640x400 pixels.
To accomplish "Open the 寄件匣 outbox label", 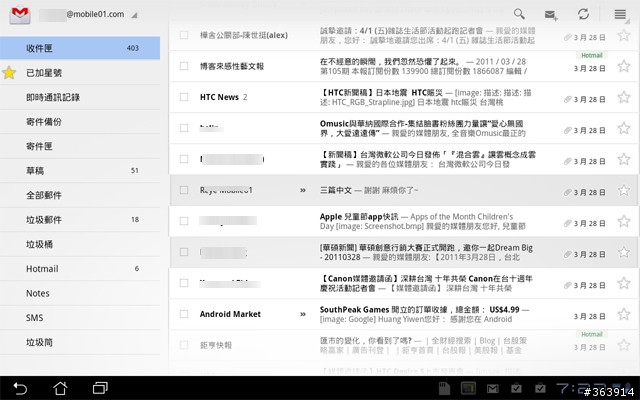I will pyautogui.click(x=80, y=146).
